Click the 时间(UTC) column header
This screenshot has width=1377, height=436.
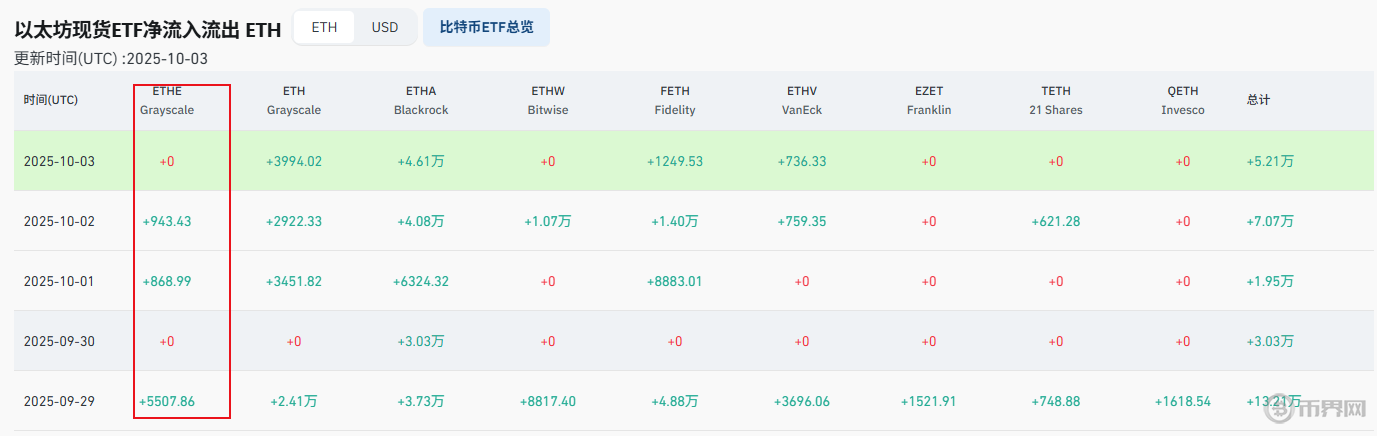tap(51, 100)
